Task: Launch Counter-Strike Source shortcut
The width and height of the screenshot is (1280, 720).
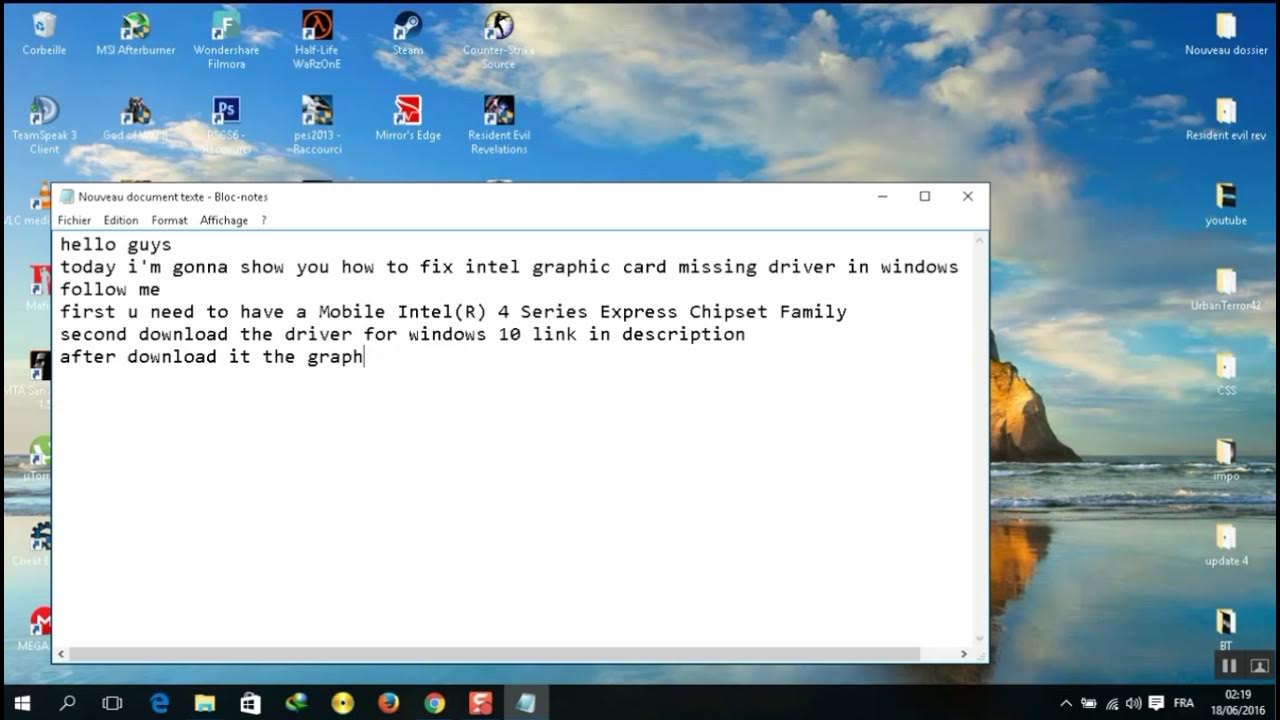Action: [498, 30]
